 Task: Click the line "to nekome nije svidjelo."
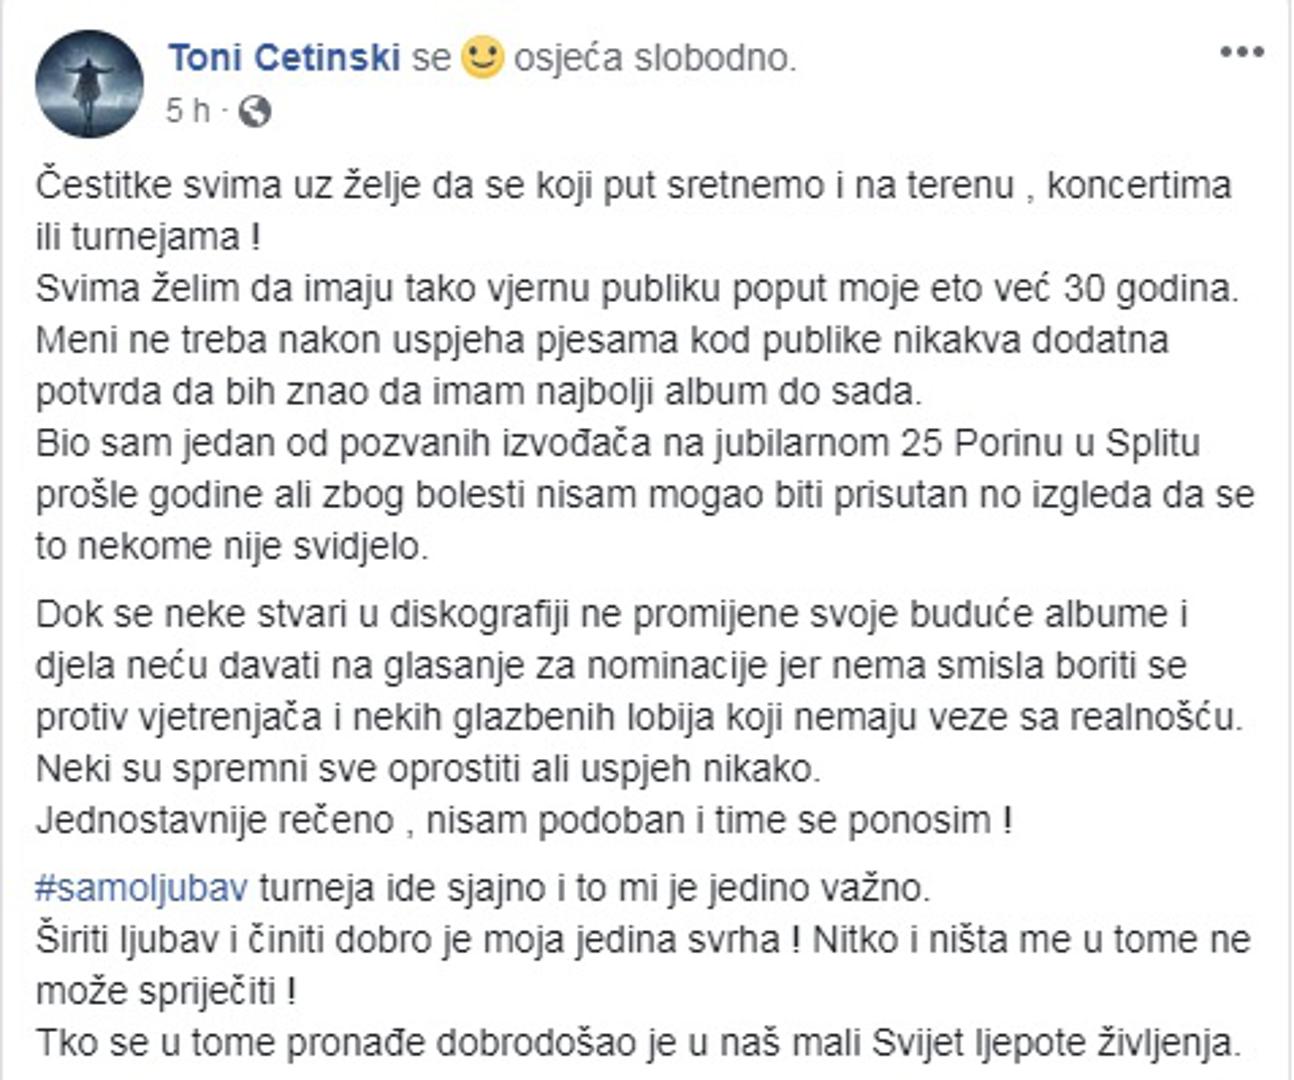231,546
